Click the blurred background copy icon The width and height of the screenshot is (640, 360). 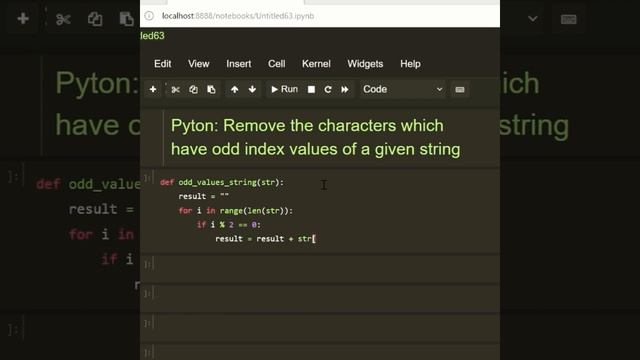(95, 19)
